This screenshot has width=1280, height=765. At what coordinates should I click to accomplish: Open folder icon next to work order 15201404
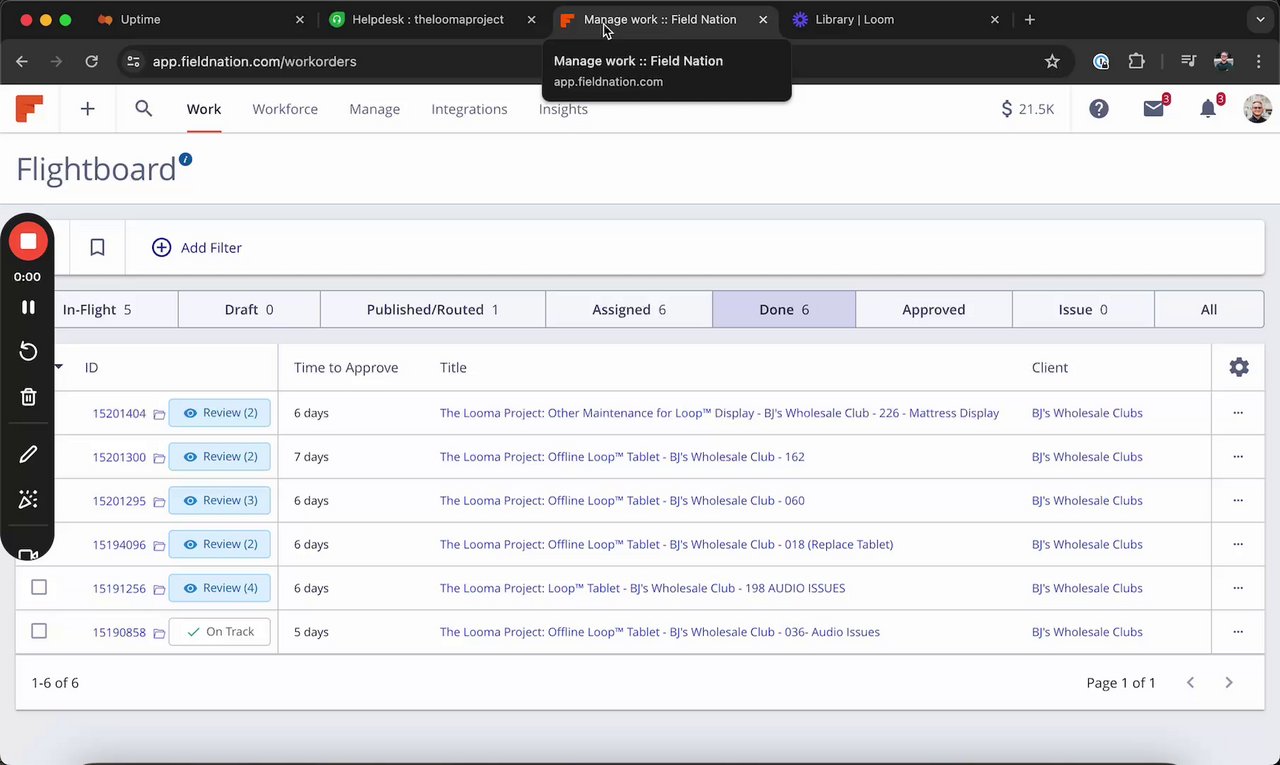159,414
